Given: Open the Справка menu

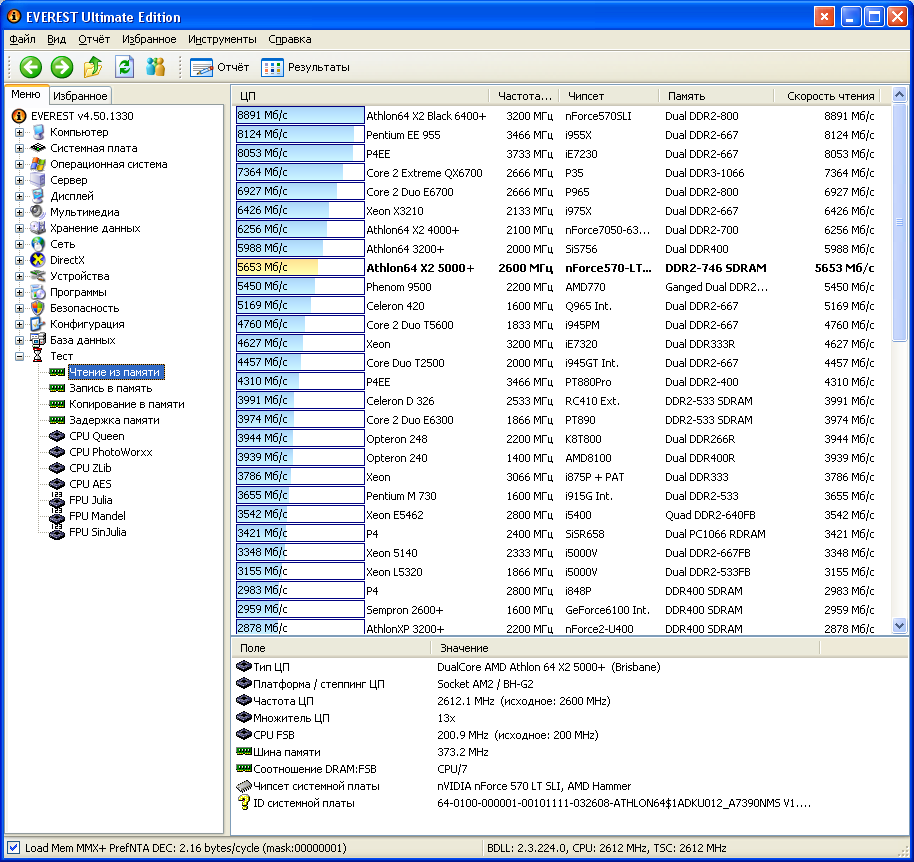Looking at the screenshot, I should pyautogui.click(x=290, y=39).
